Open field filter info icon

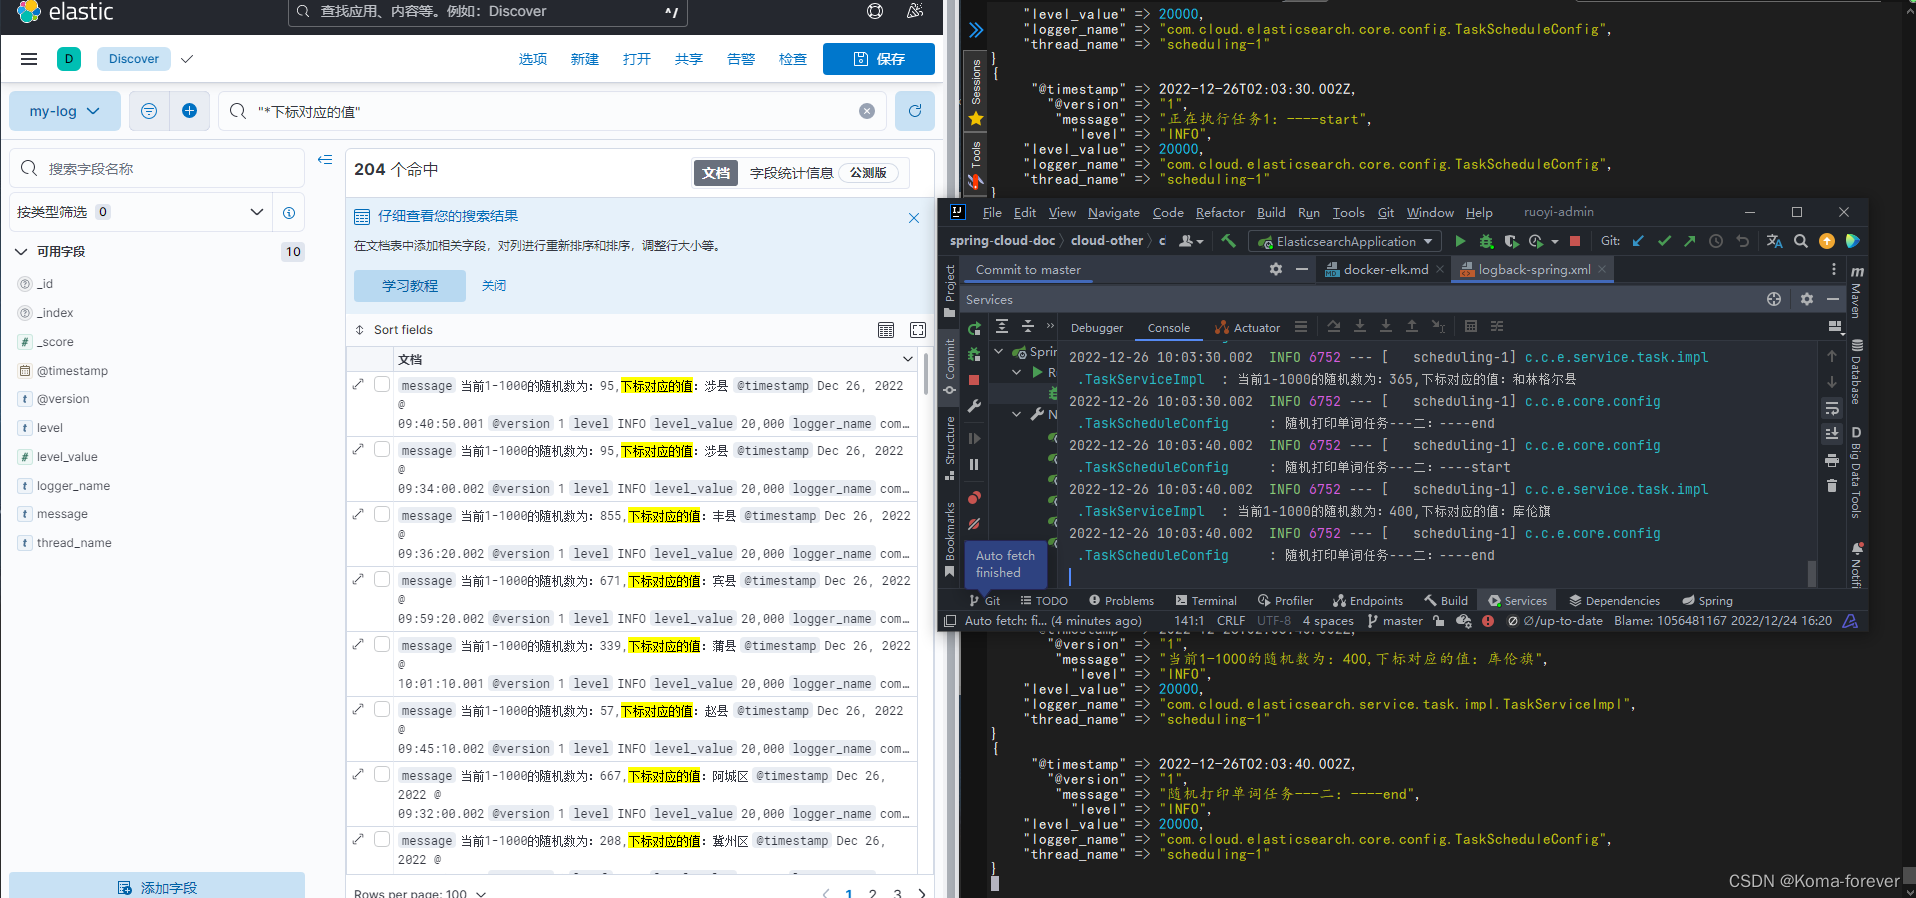[x=289, y=212]
